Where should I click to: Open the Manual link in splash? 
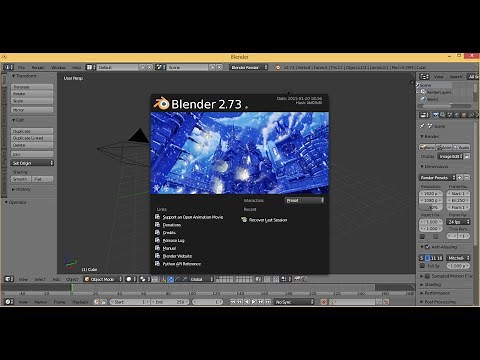(x=169, y=248)
